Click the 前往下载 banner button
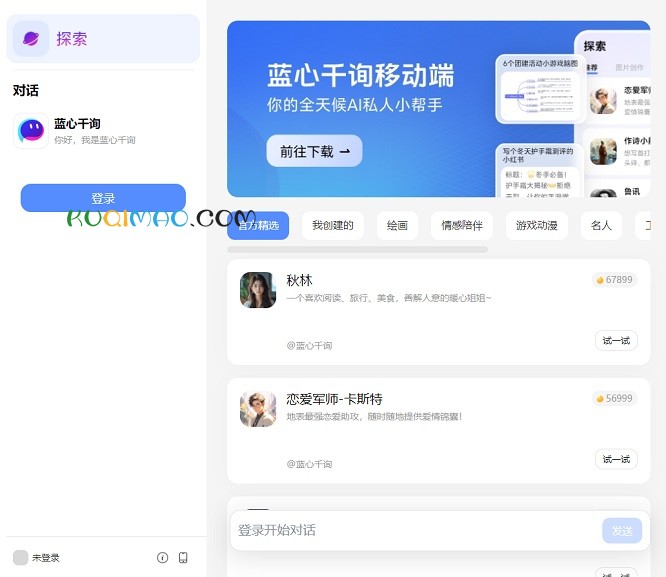The width and height of the screenshot is (666, 577). pos(314,151)
